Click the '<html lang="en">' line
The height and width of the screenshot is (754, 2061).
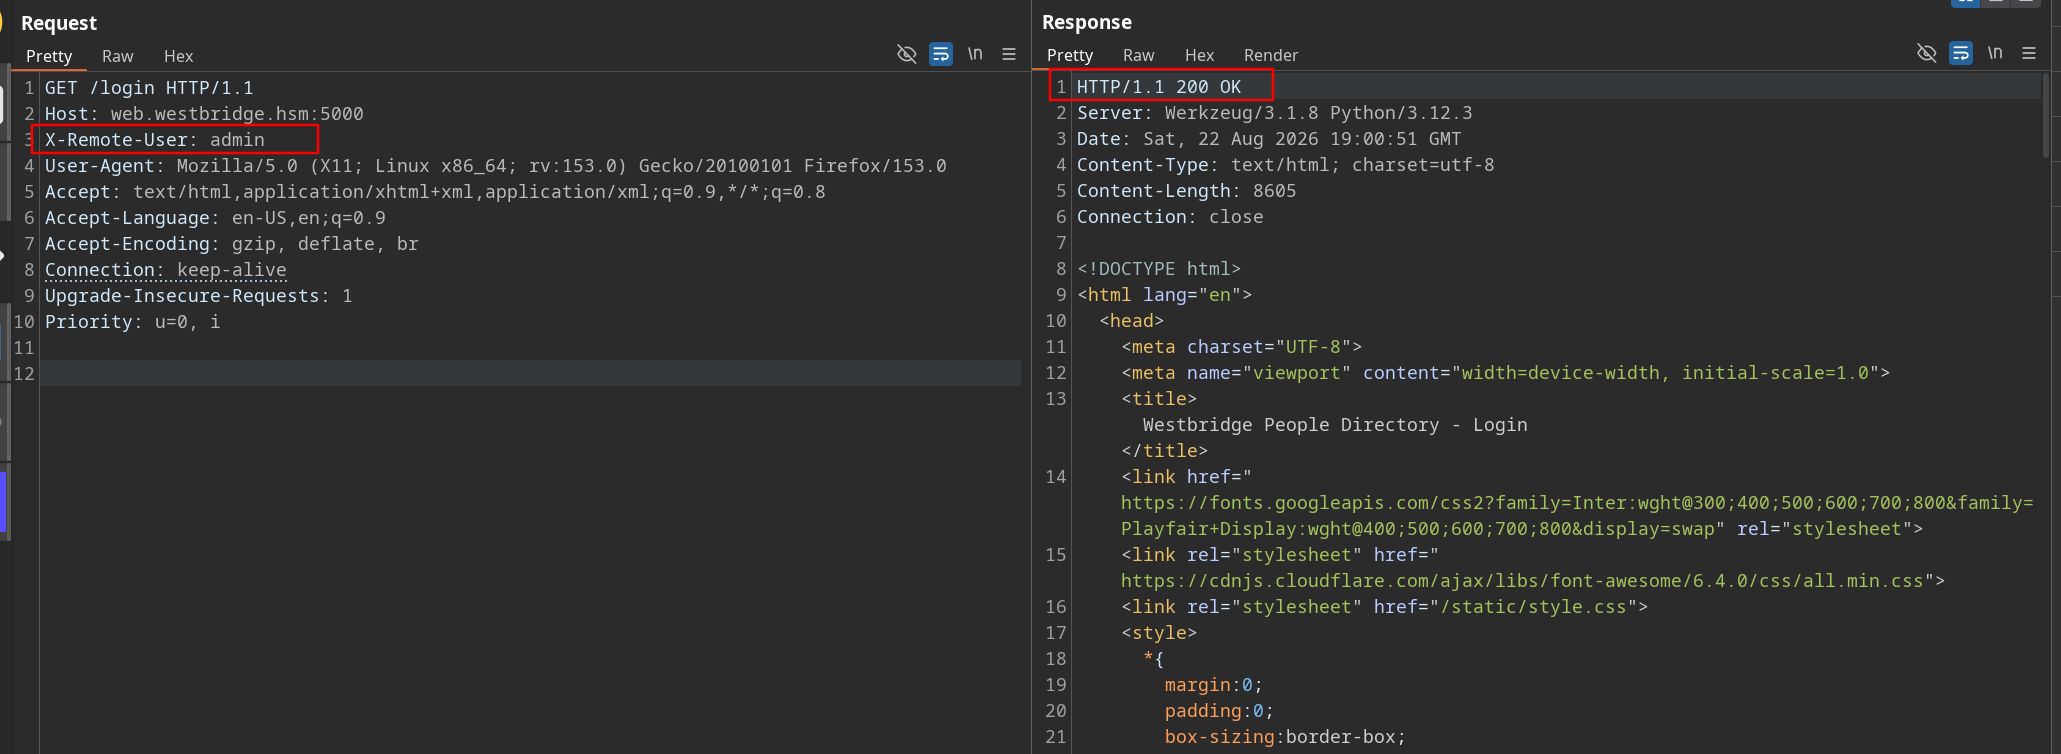click(x=1165, y=295)
